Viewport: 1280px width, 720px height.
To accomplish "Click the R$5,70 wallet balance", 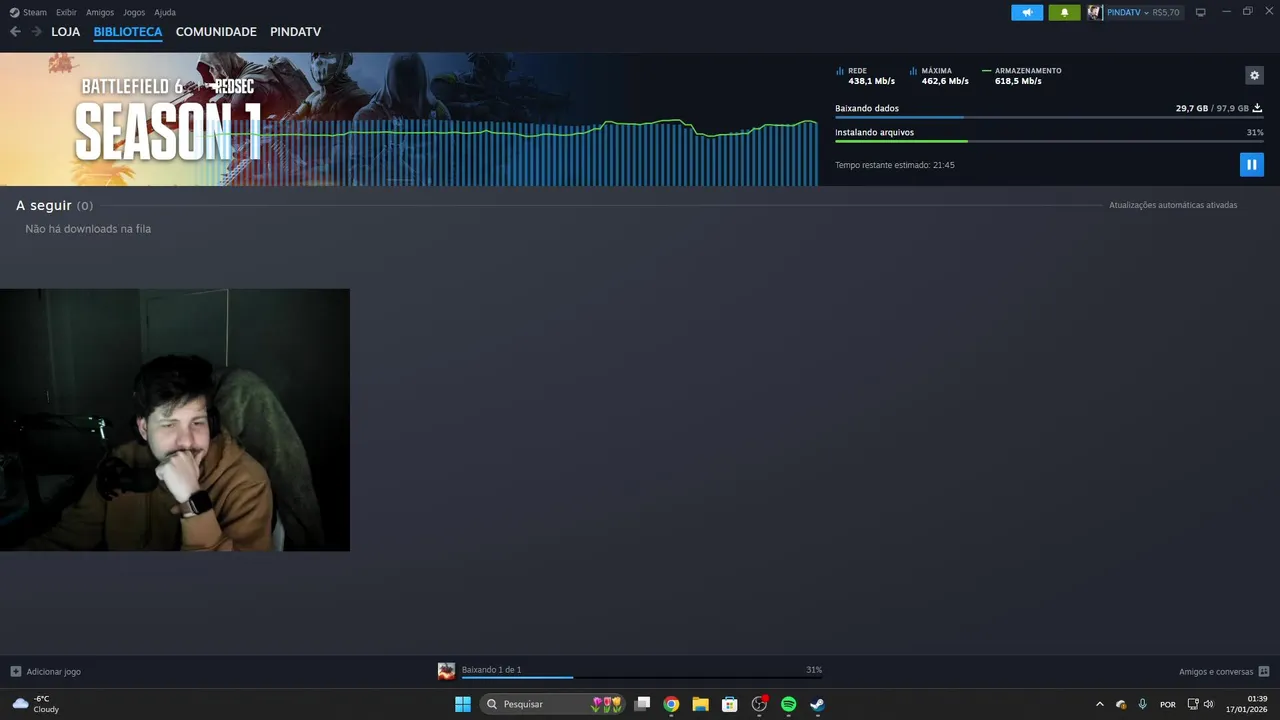I will [x=1166, y=12].
